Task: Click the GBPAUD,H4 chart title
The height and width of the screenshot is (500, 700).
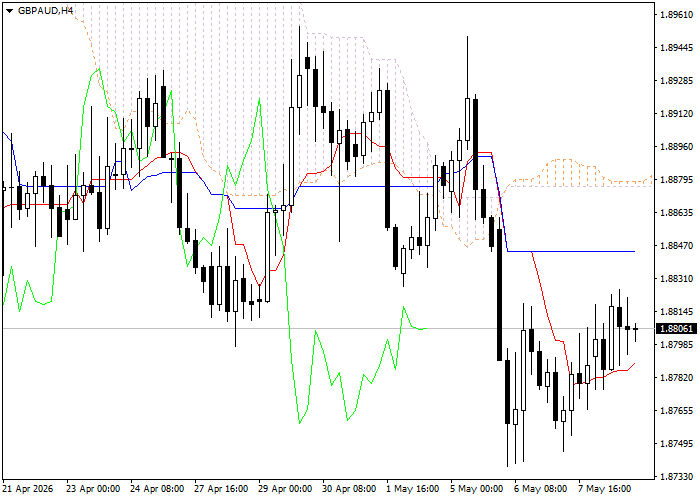Action: pos(46,10)
